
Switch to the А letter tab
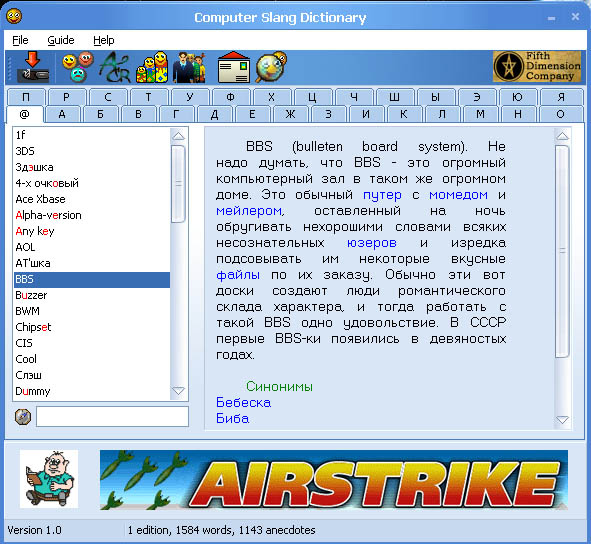pos(62,114)
